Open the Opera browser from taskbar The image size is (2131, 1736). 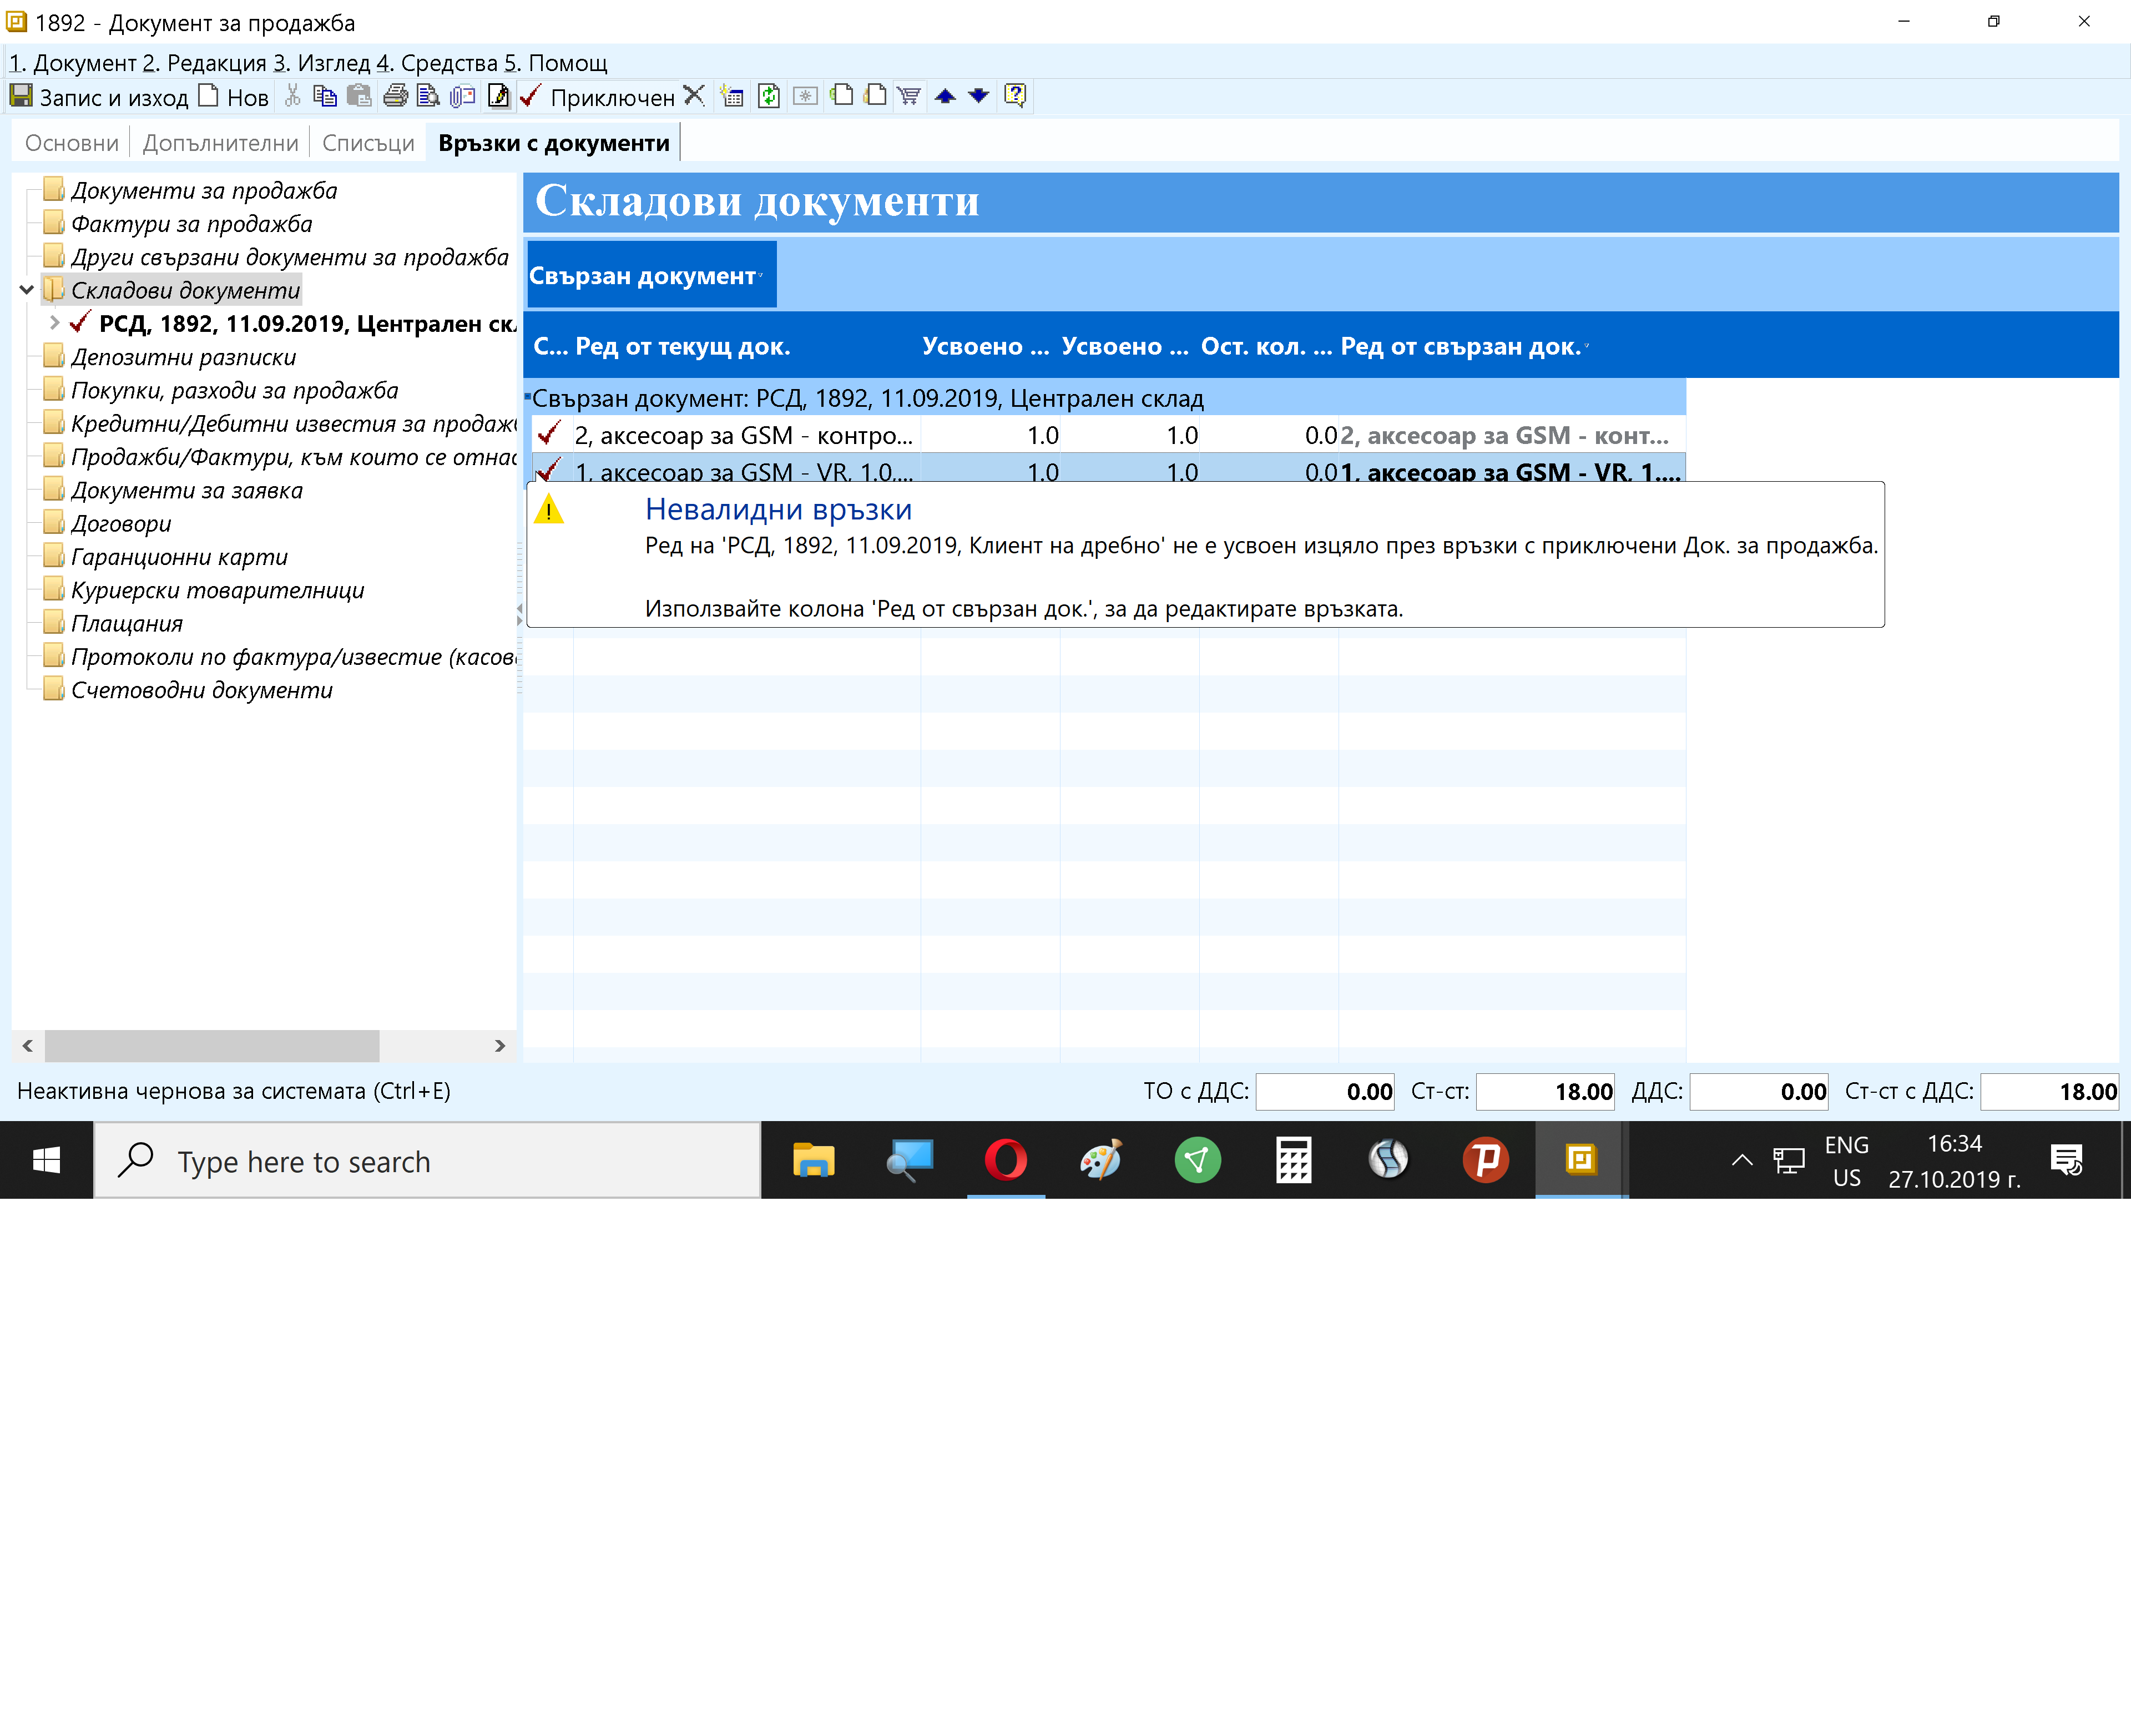tap(1005, 1160)
